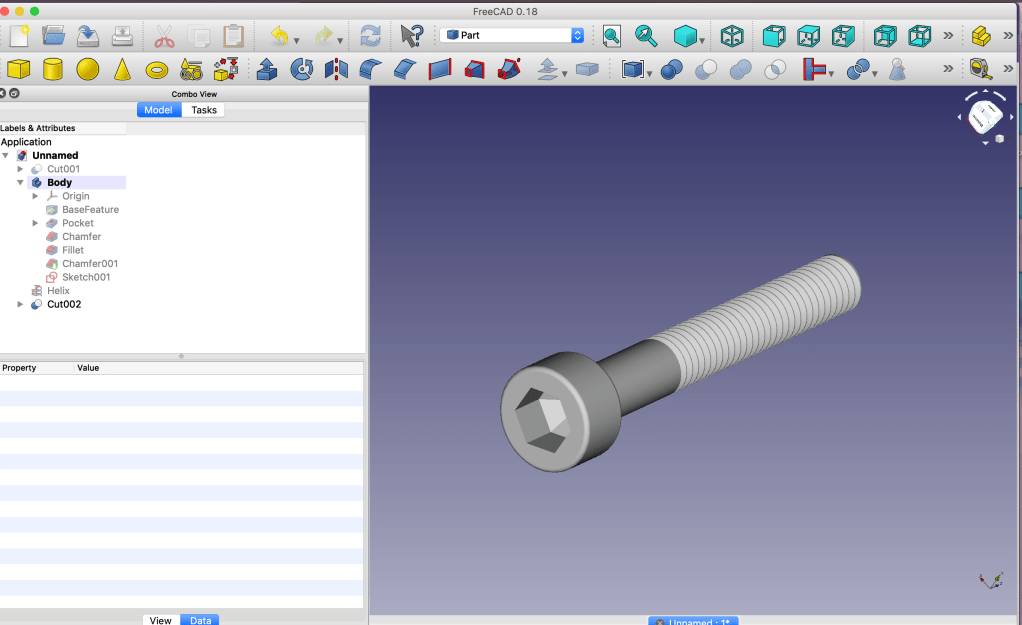Switch to the Tasks tab
Viewport: 1022px width, 625px height.
coord(204,110)
